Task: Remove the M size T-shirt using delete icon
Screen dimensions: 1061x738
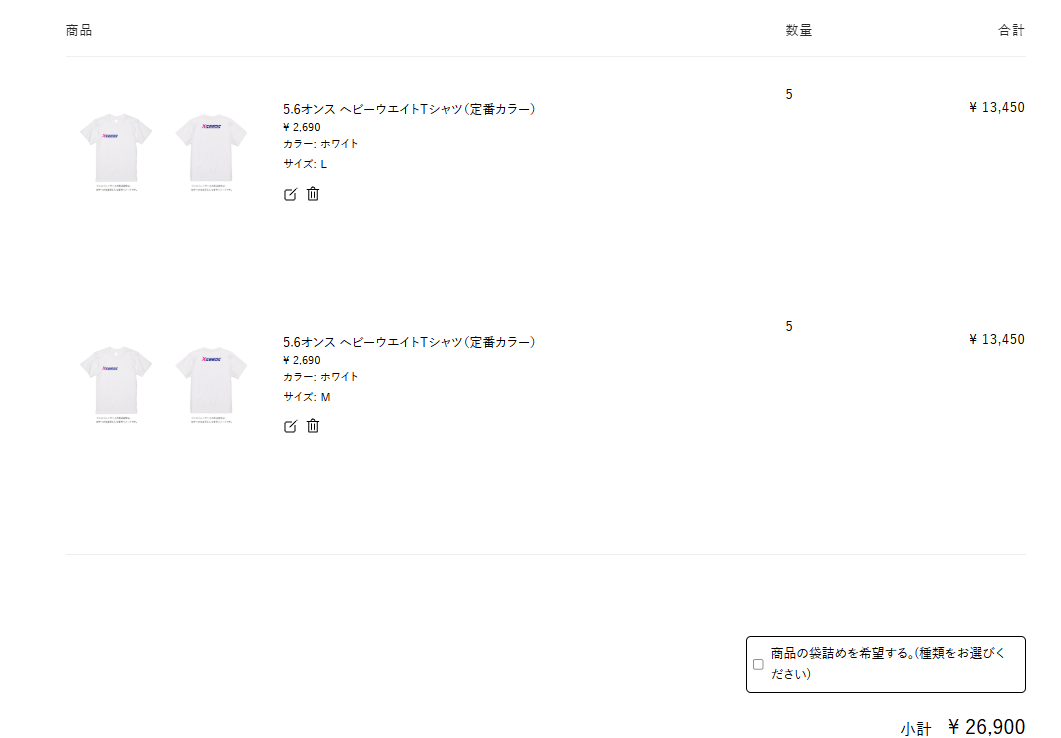Action: [313, 426]
